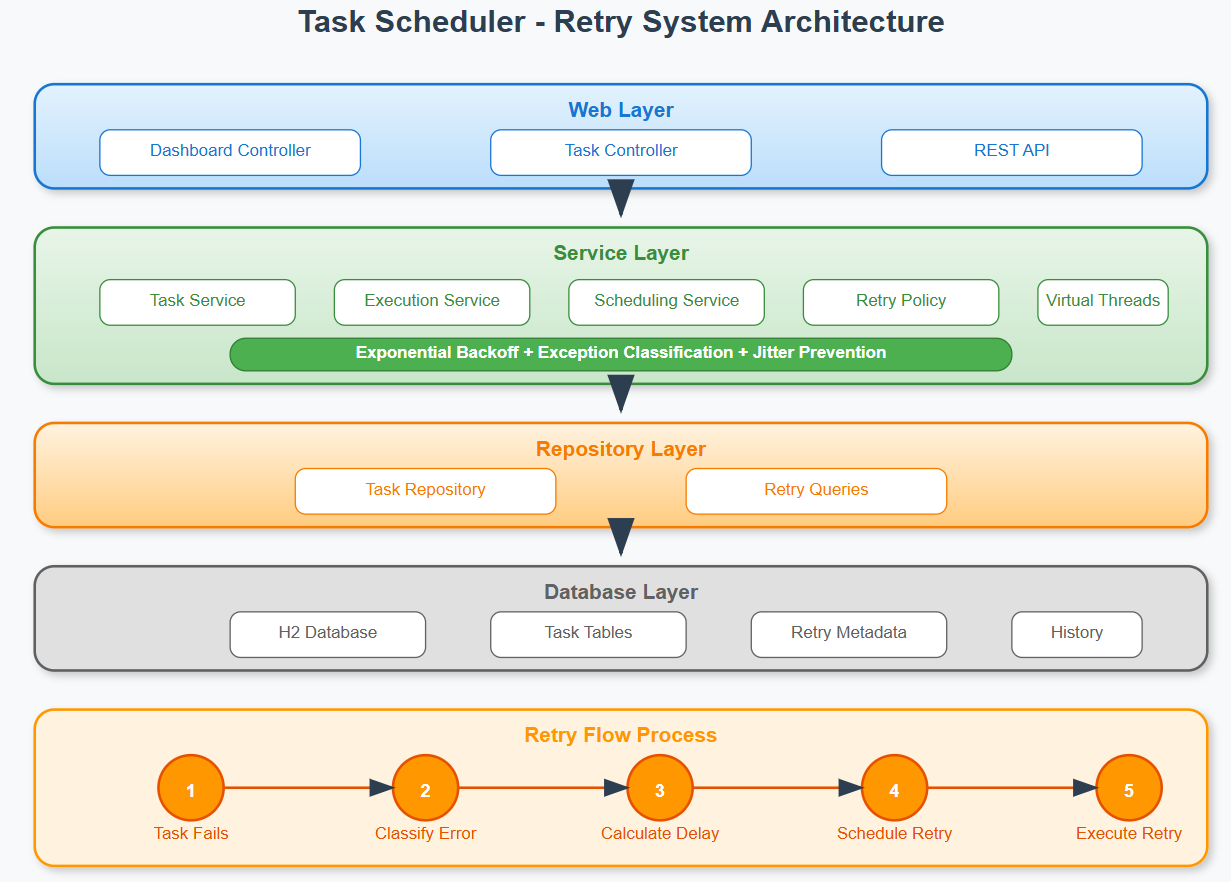Select the Task Controller box
The height and width of the screenshot is (882, 1231).
[x=621, y=152]
